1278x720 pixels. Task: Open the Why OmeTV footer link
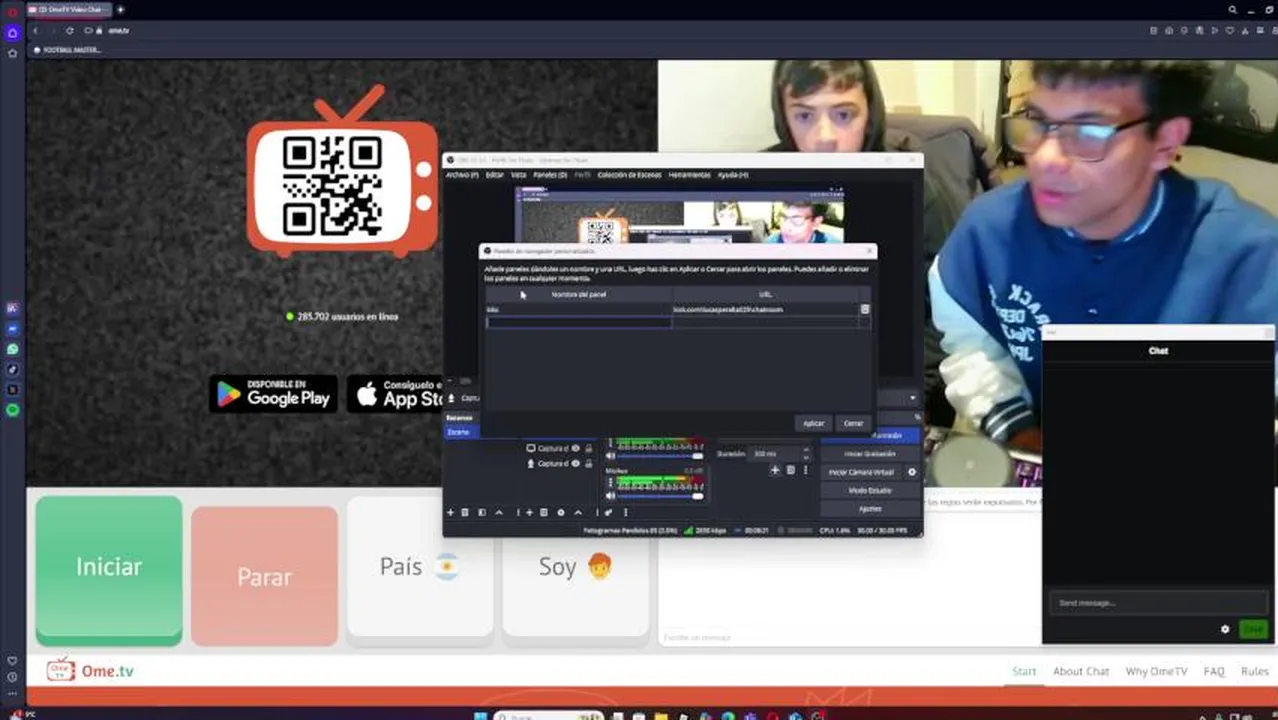pos(1156,671)
